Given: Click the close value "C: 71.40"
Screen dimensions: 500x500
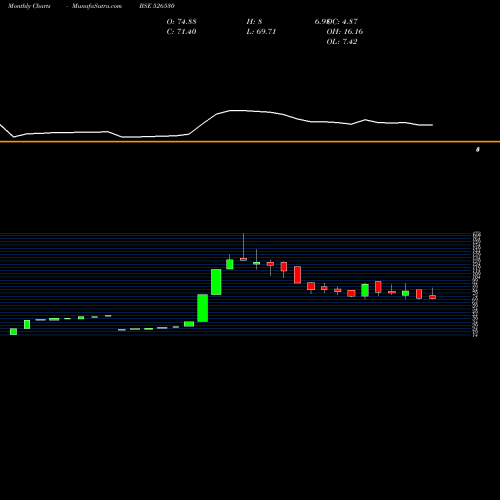Looking at the screenshot, I should tap(181, 32).
